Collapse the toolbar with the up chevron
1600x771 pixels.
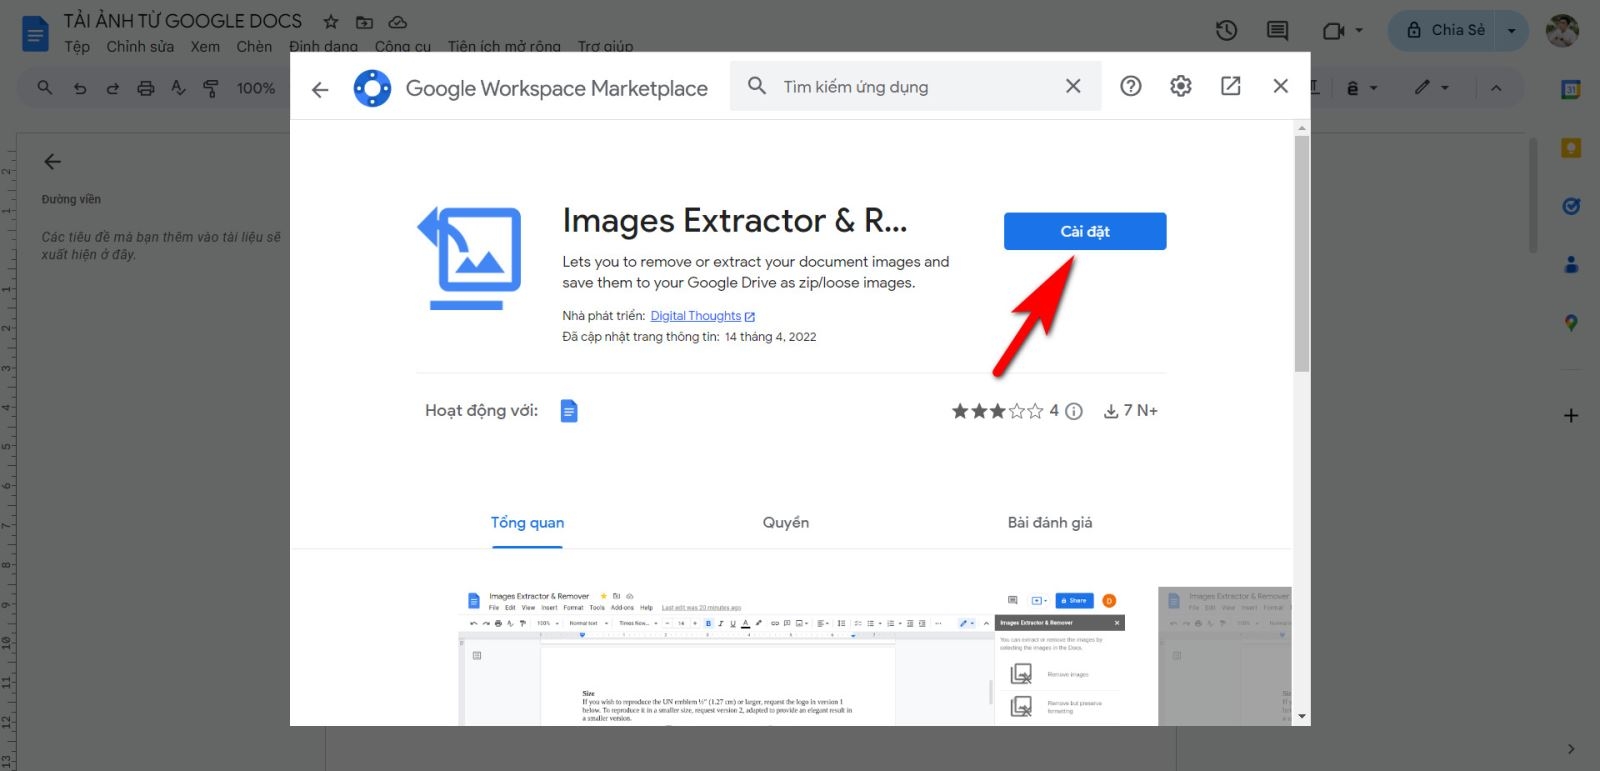1496,88
